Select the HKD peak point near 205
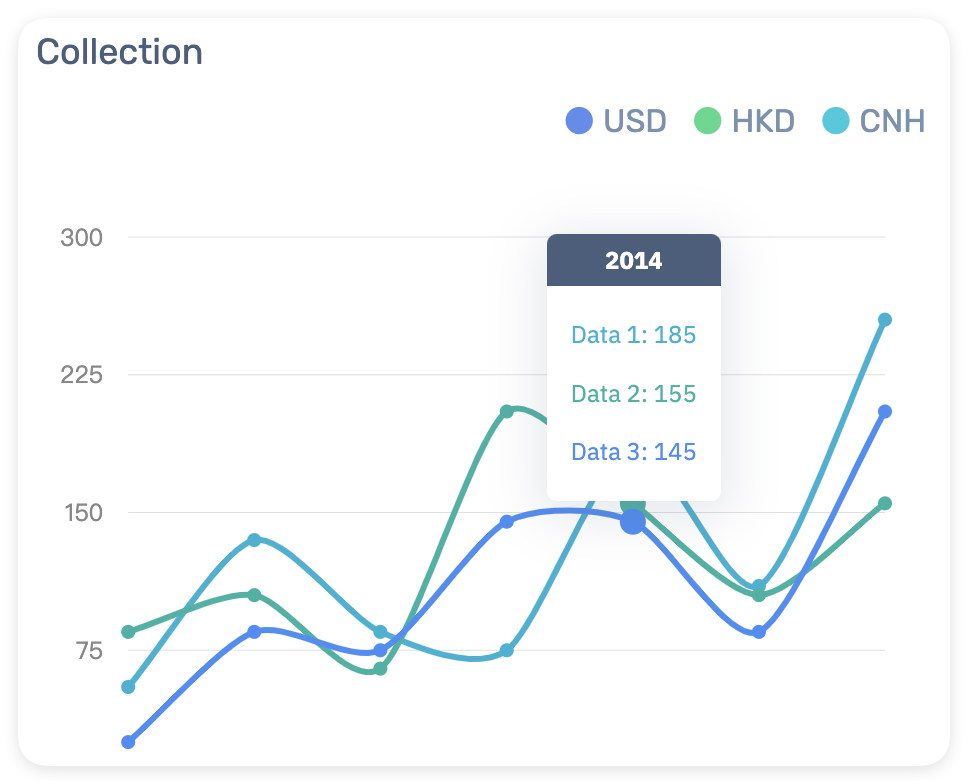The image size is (968, 784). tap(506, 412)
